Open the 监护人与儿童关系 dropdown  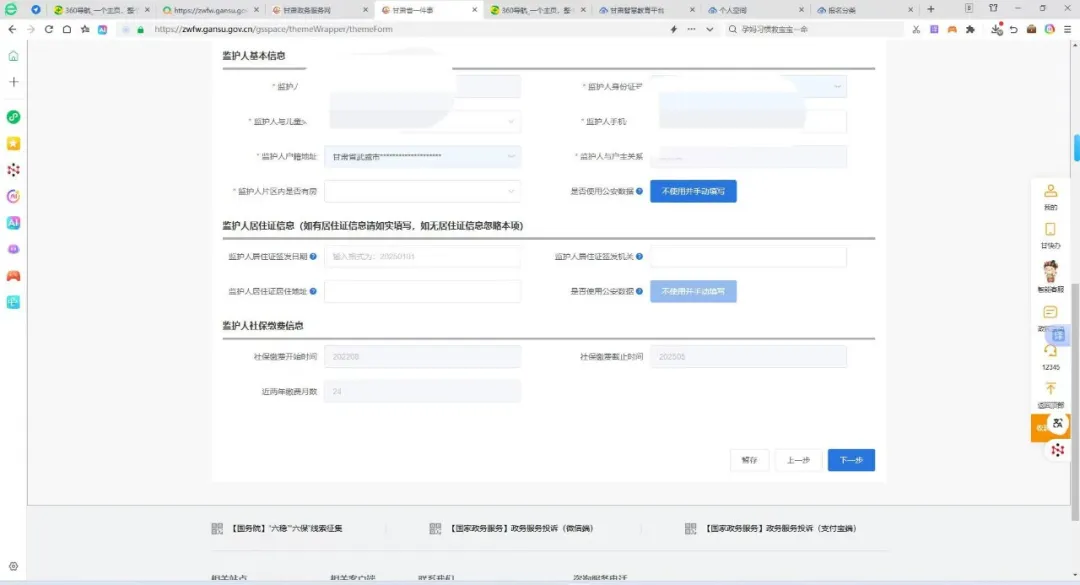421,122
